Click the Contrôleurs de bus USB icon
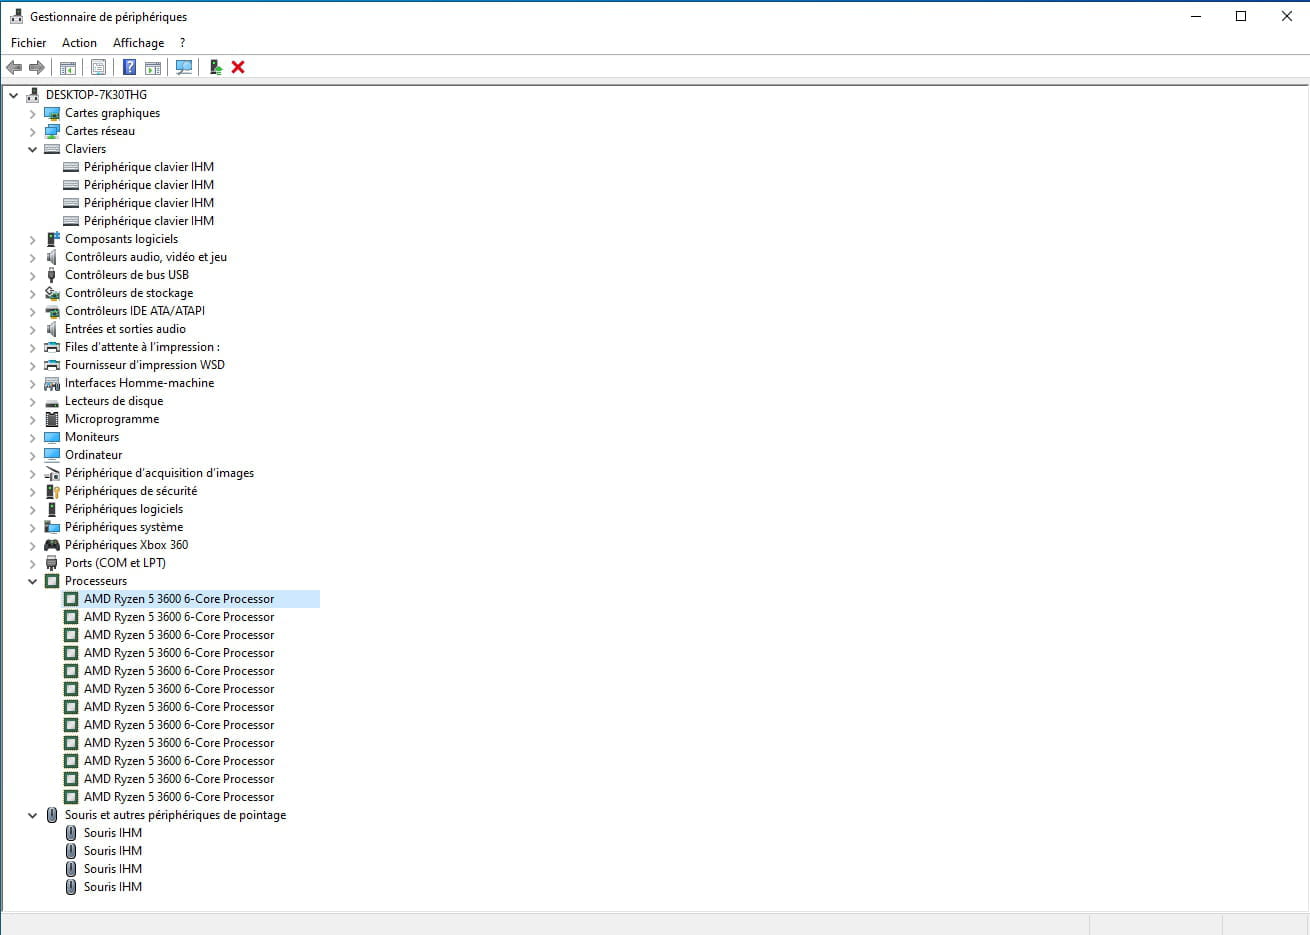 52,275
